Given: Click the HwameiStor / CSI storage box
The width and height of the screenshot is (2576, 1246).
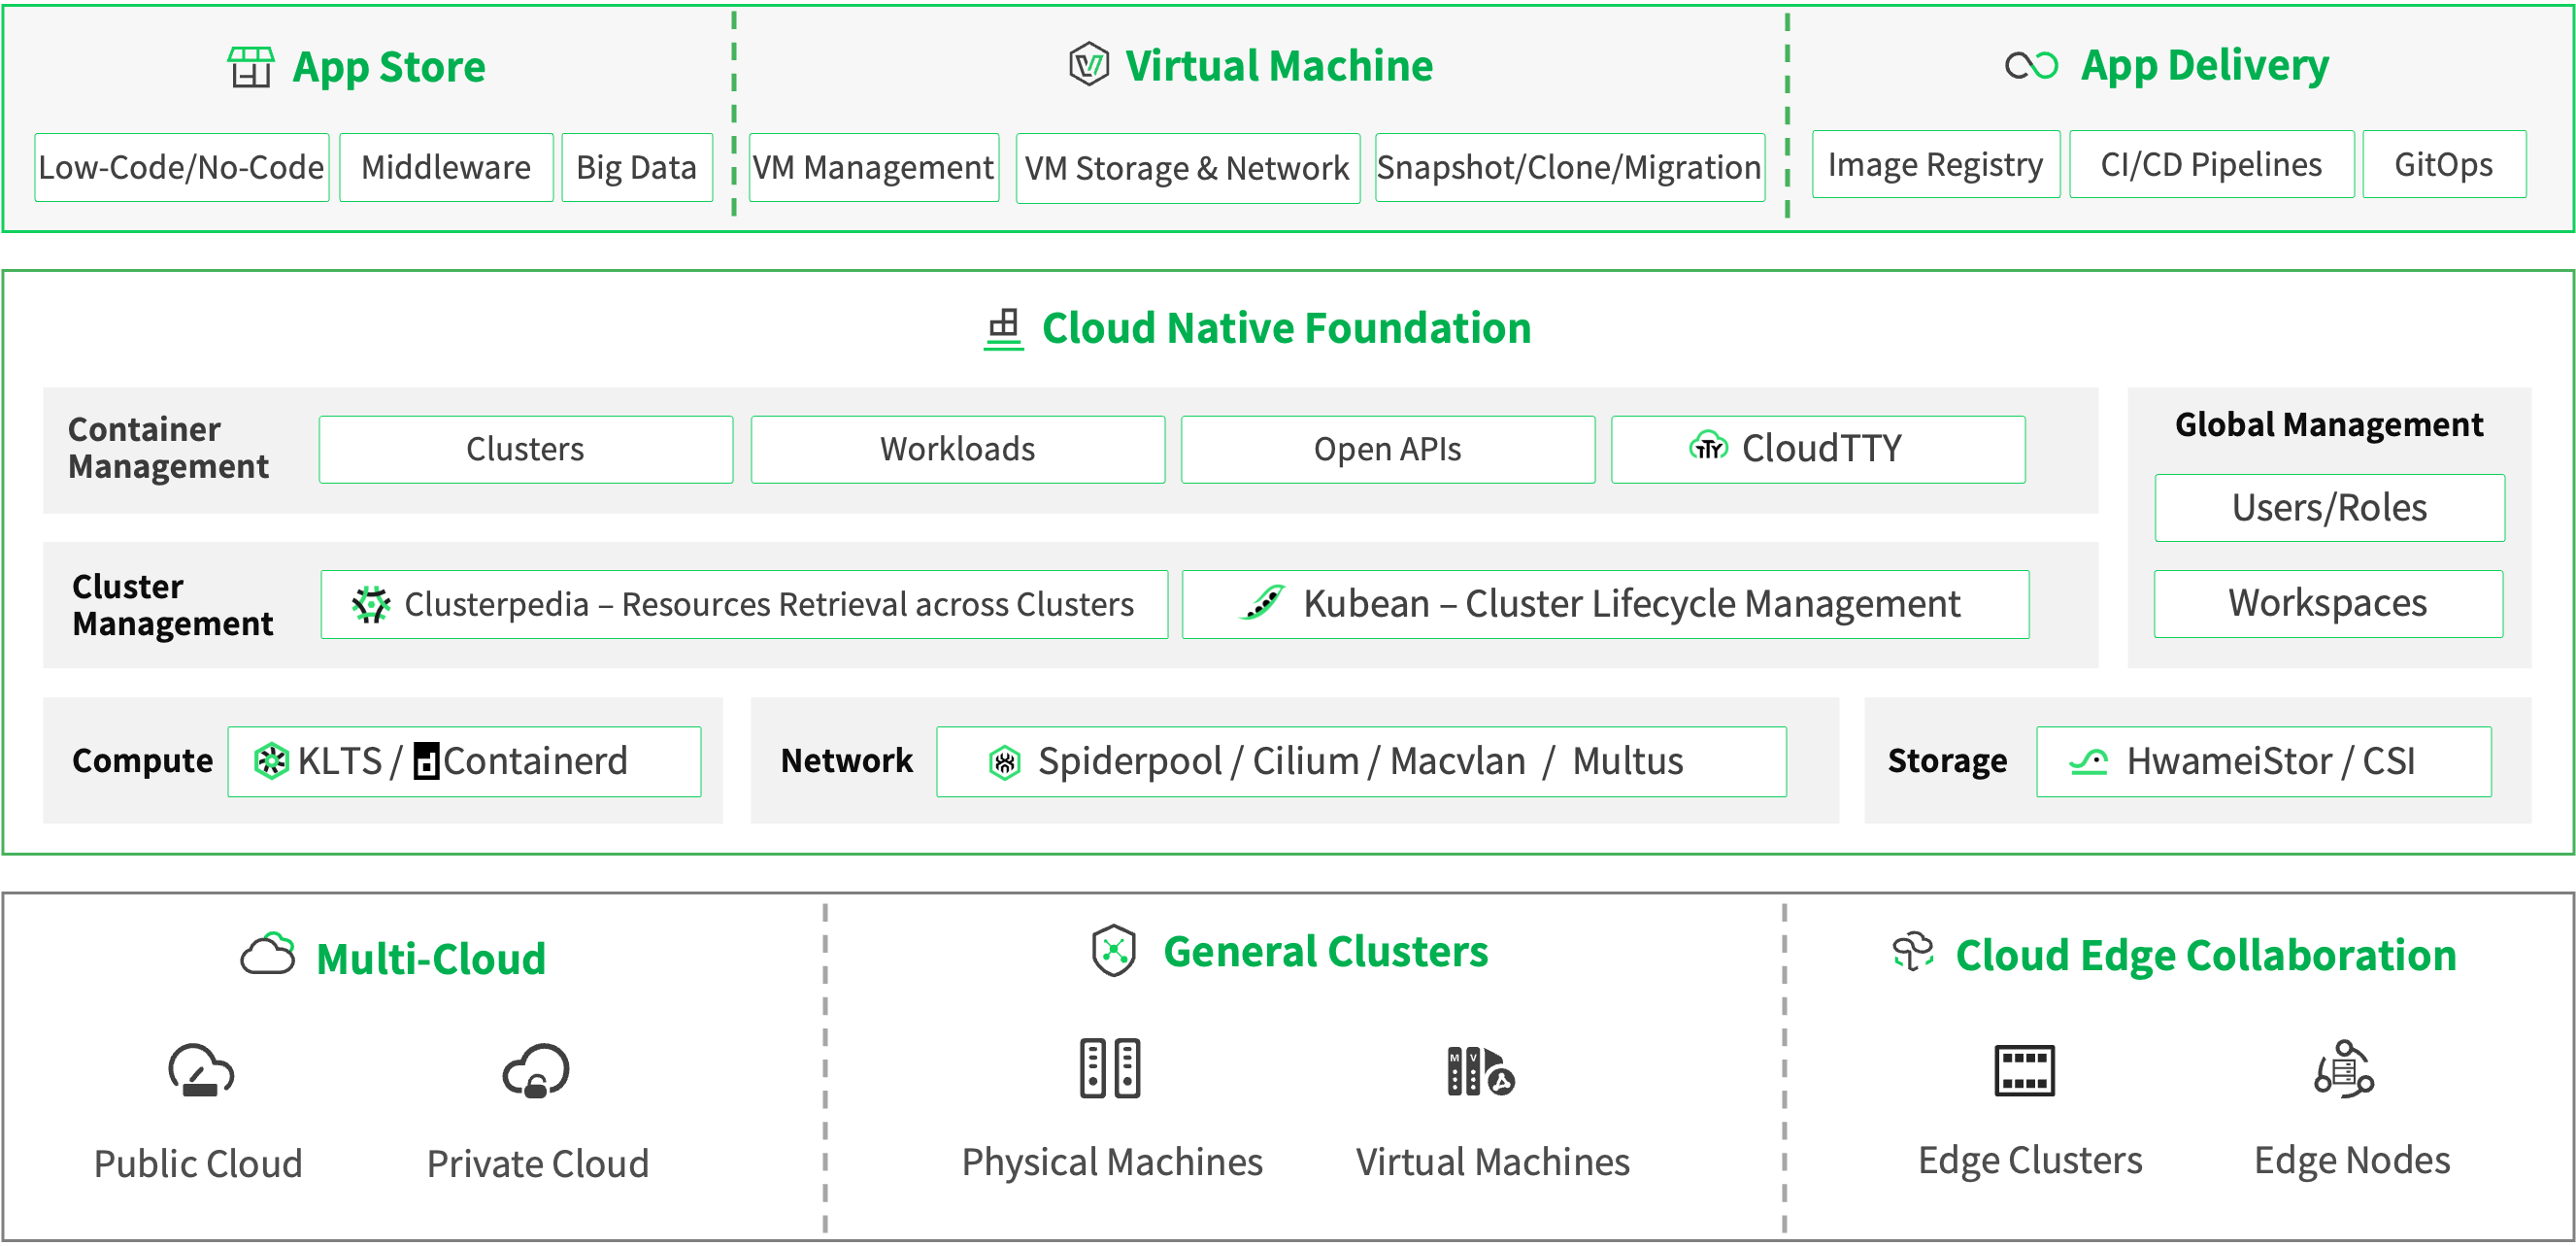Looking at the screenshot, I should [2262, 761].
